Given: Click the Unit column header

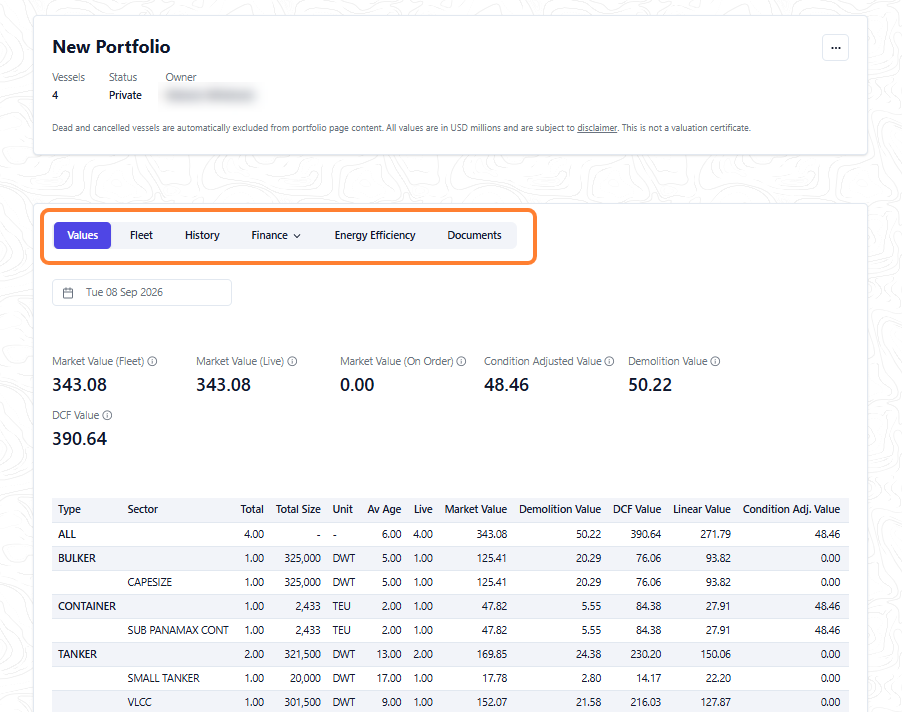Looking at the screenshot, I should [x=342, y=510].
